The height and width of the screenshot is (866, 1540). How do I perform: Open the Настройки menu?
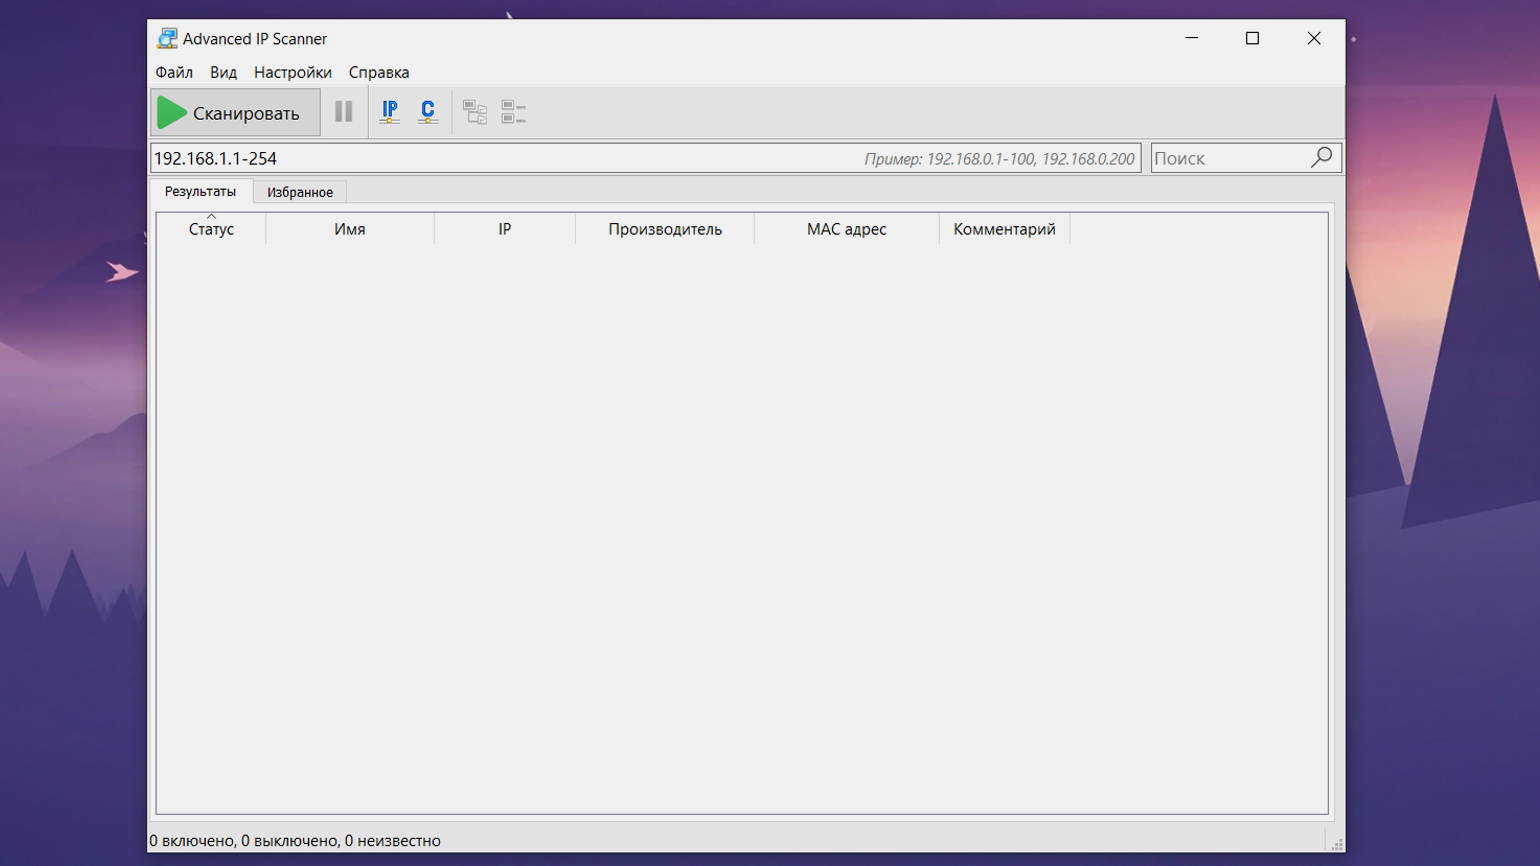click(x=293, y=72)
